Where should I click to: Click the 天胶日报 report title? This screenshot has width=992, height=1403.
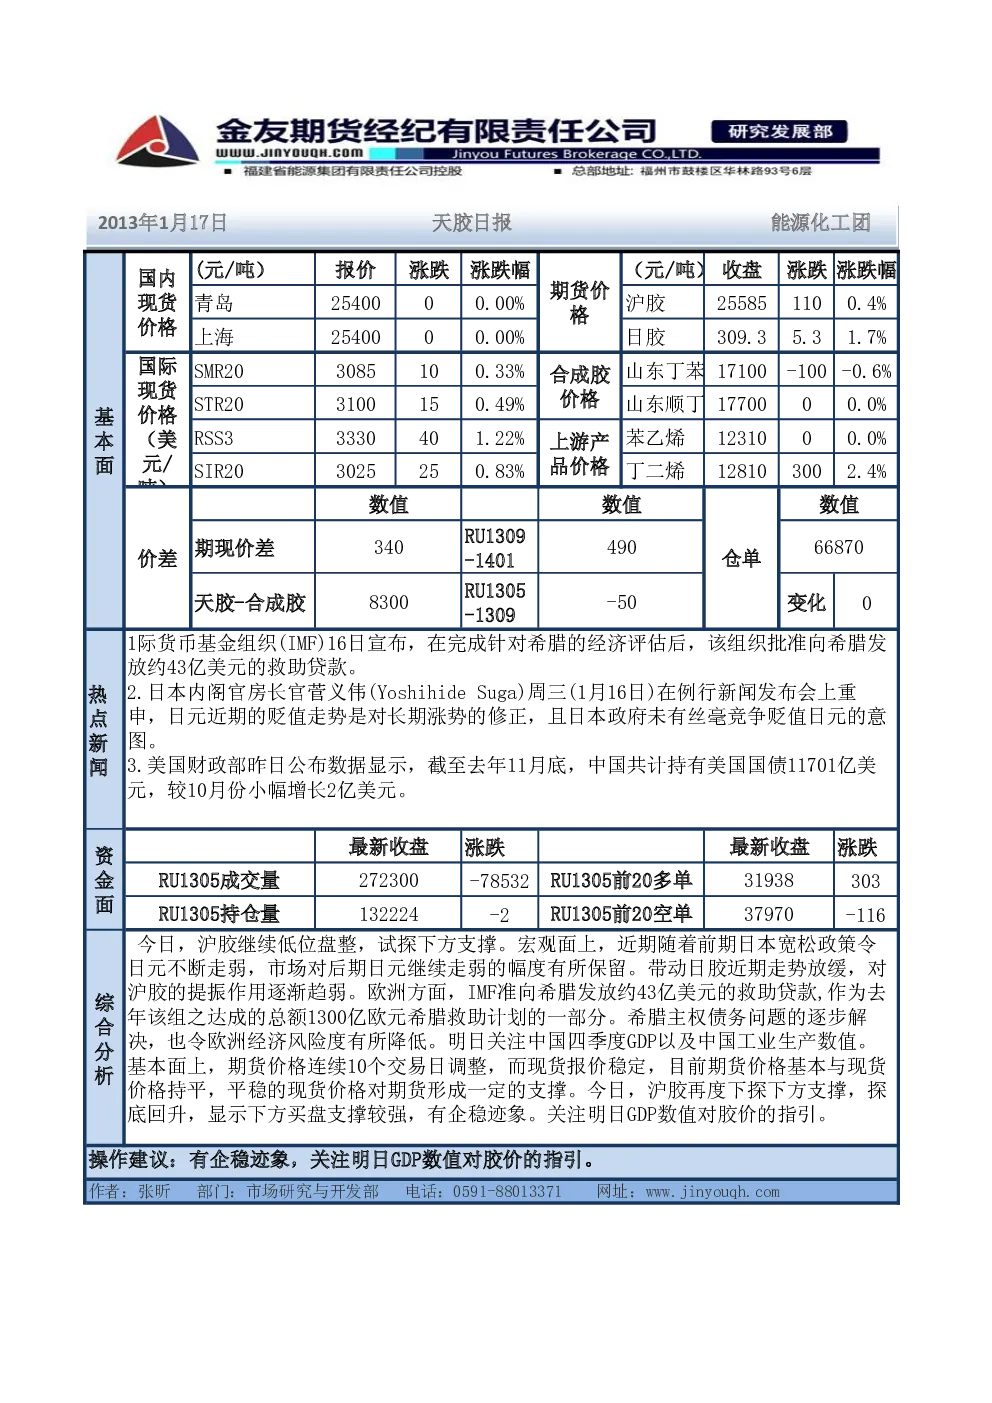click(x=472, y=223)
